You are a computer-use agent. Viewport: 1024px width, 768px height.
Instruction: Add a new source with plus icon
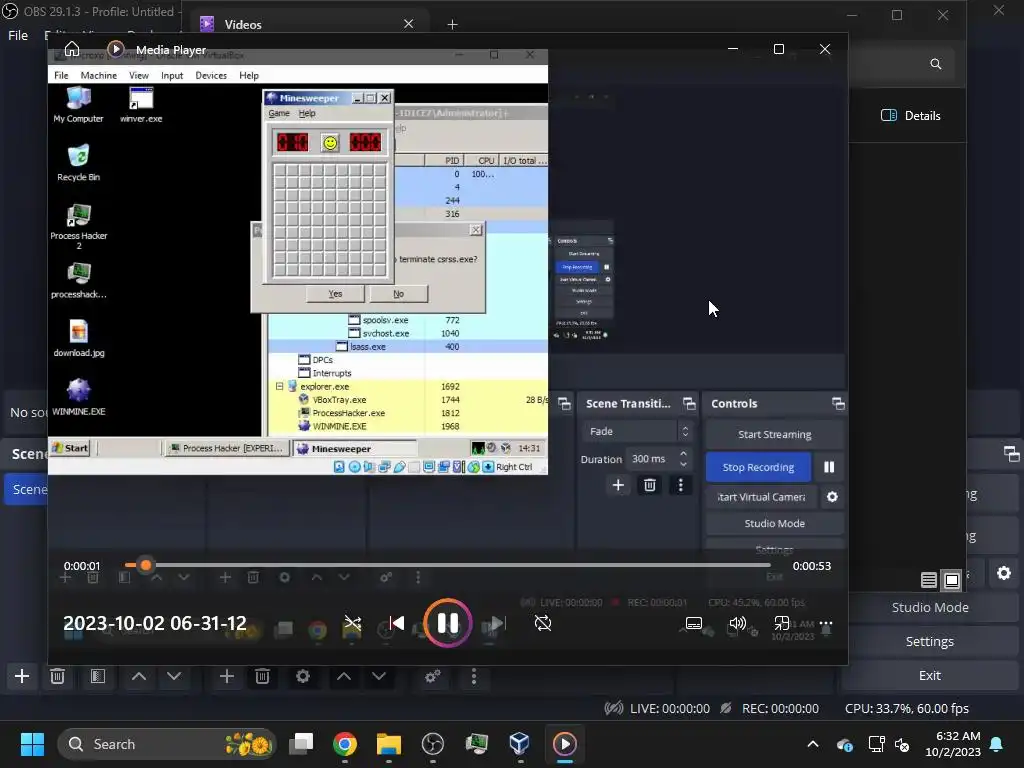(x=227, y=677)
